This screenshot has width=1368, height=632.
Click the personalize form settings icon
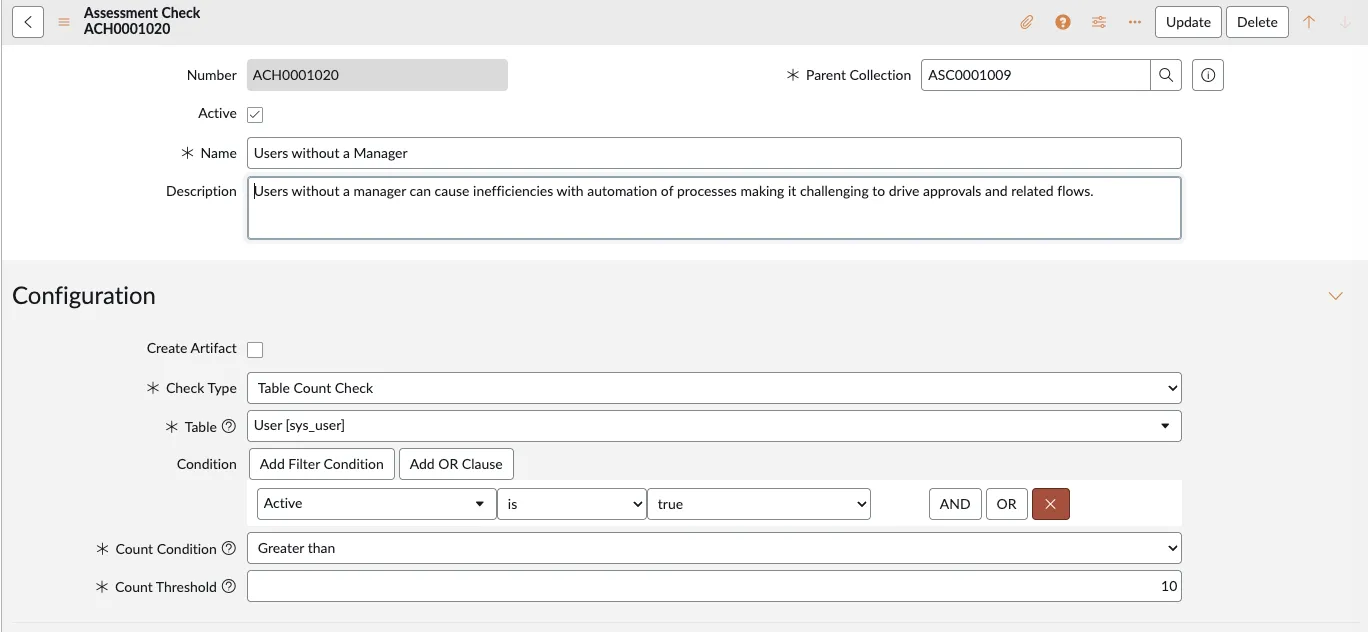pos(1099,22)
